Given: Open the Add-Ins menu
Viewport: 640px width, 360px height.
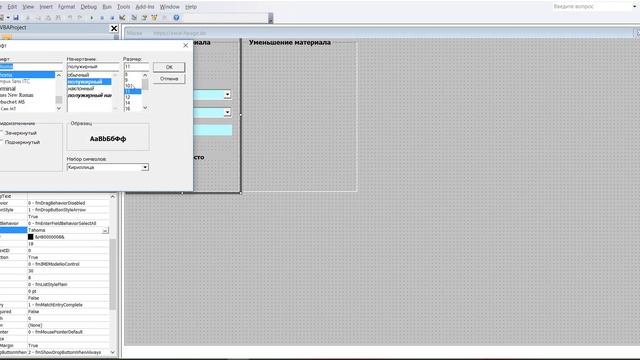Looking at the screenshot, I should [x=145, y=7].
